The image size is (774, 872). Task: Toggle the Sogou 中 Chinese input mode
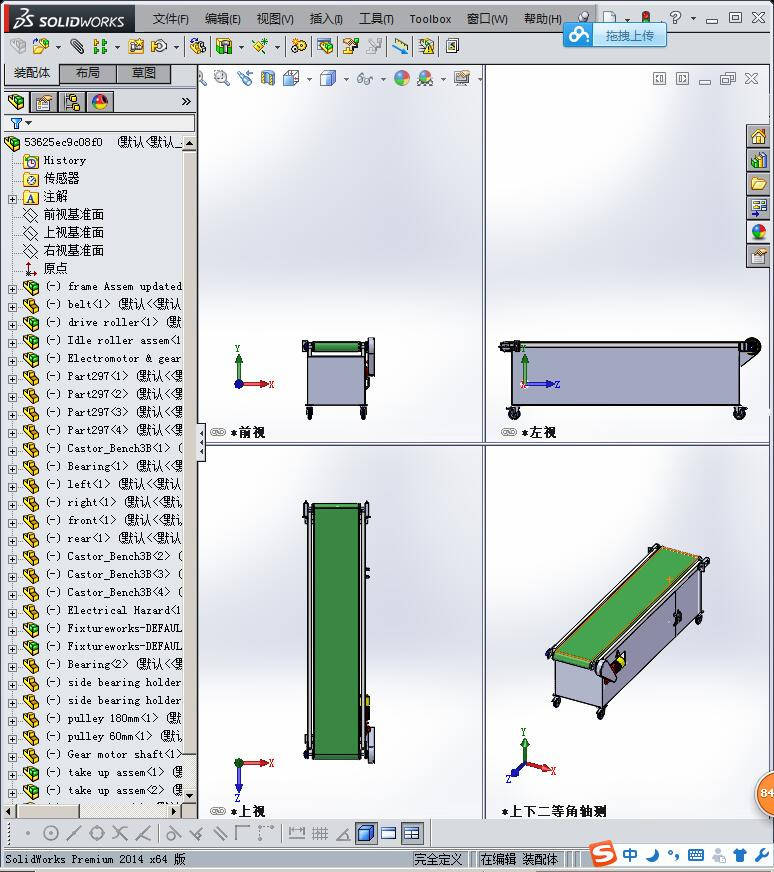[630, 855]
